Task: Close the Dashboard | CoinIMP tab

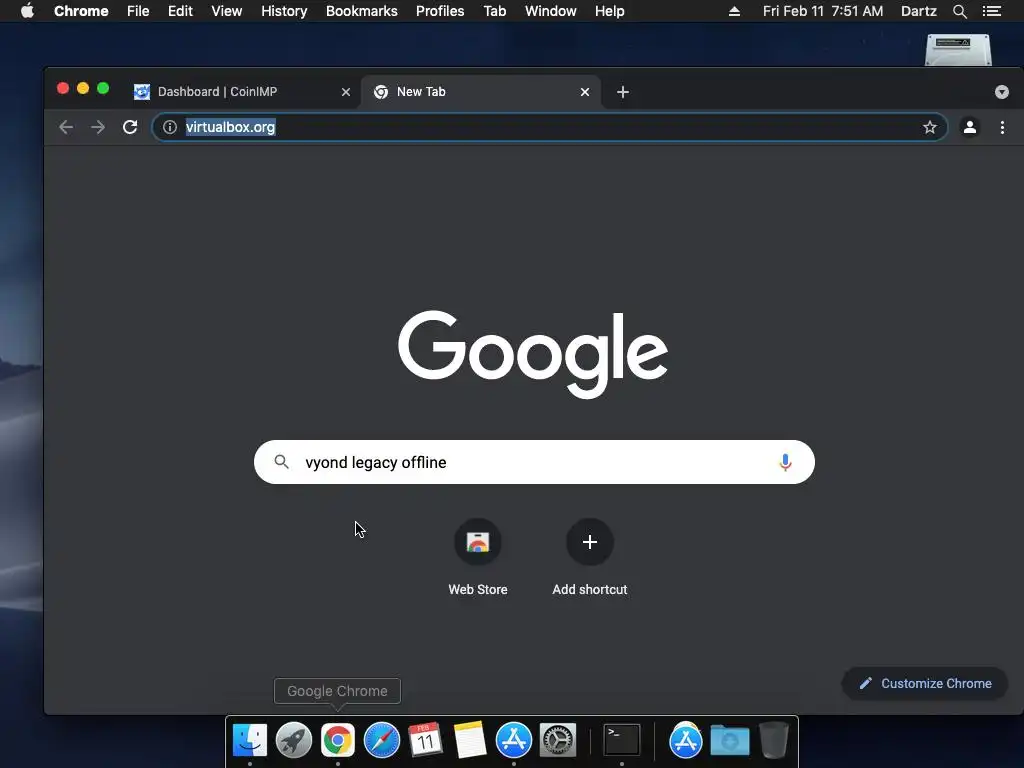Action: coord(346,92)
